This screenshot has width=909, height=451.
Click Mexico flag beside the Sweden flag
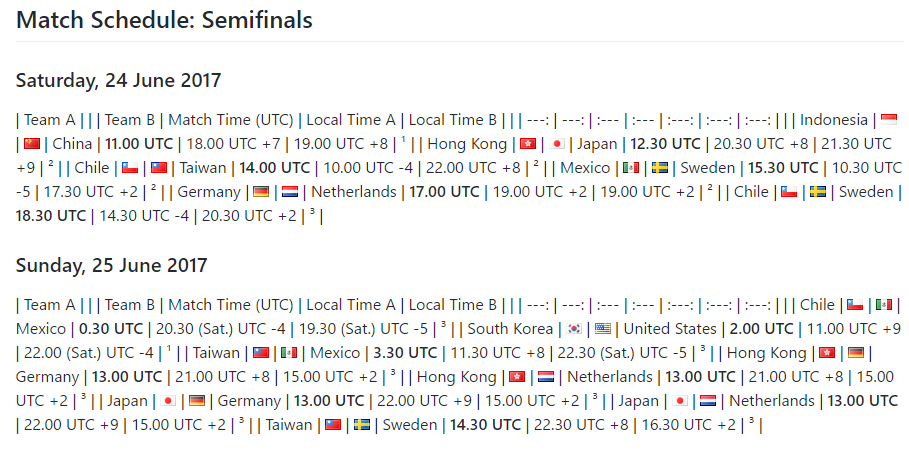pos(631,168)
